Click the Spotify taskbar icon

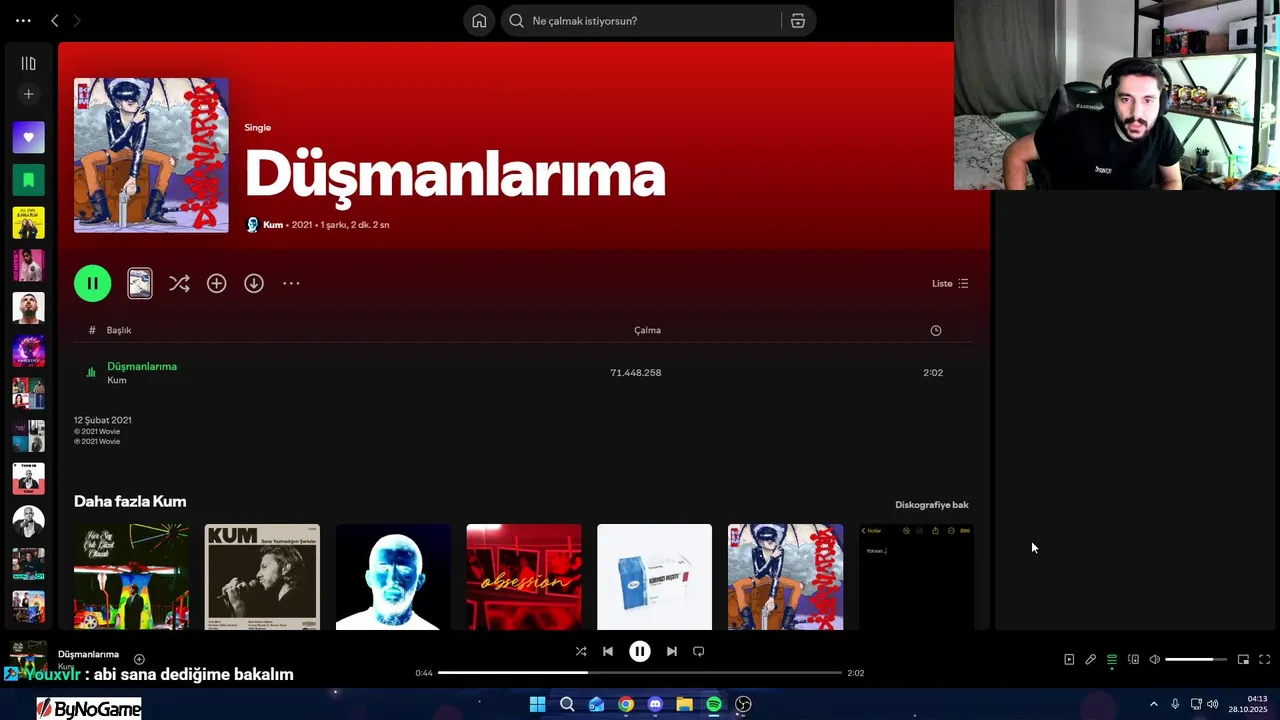[714, 704]
